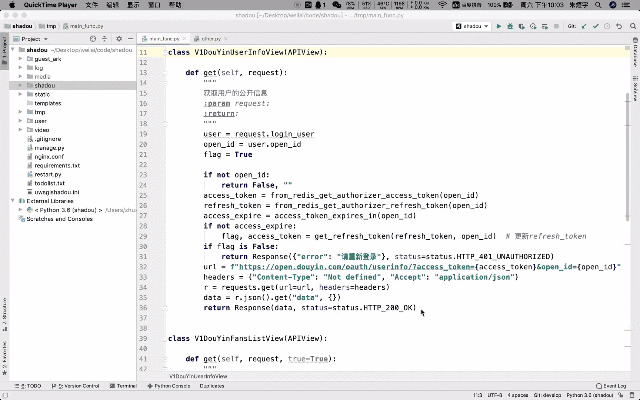This screenshot has height=400, width=640.
Task: Commit changes with Git checkmark
Action: pyautogui.click(x=596, y=26)
